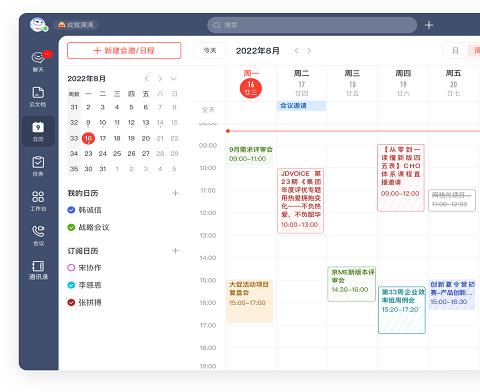The image size is (480, 392).
Task: Click the 我的日历 section heading
Action: click(x=83, y=193)
